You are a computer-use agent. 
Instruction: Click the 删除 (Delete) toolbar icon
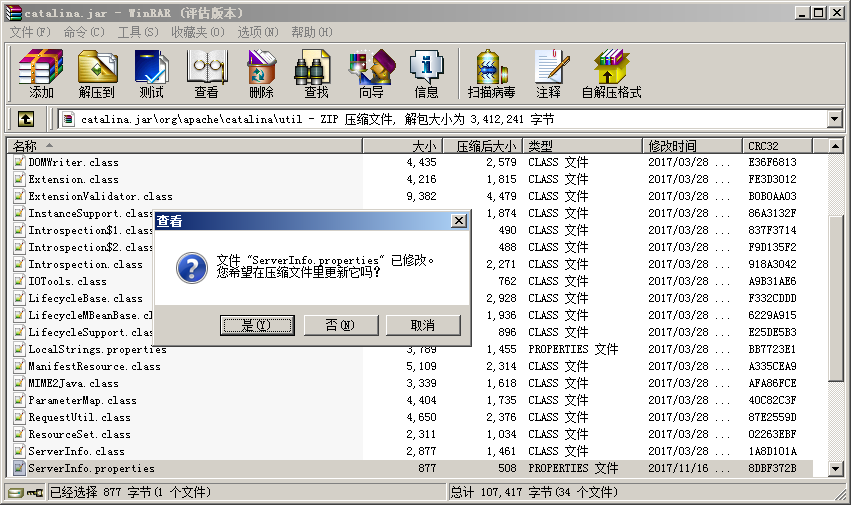tap(262, 74)
